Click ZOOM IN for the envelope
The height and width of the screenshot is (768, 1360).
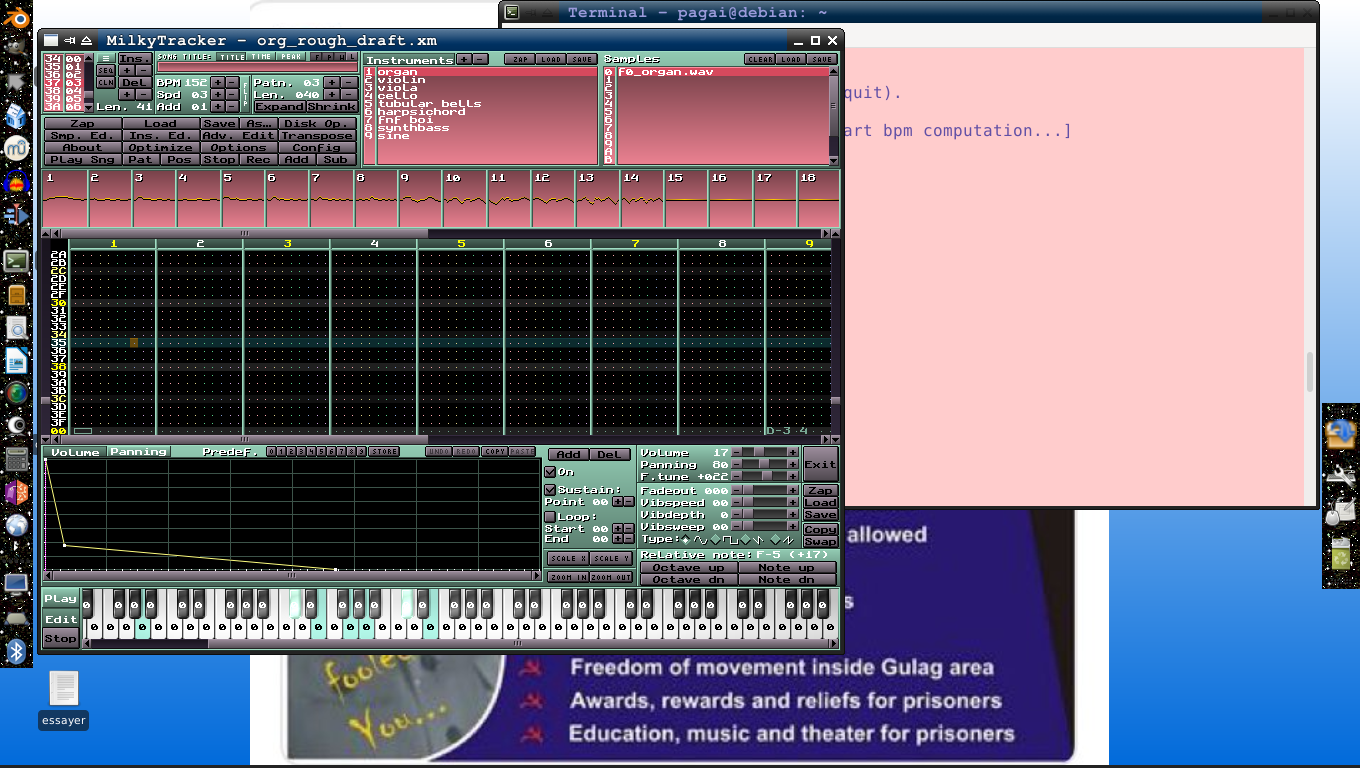pos(567,577)
